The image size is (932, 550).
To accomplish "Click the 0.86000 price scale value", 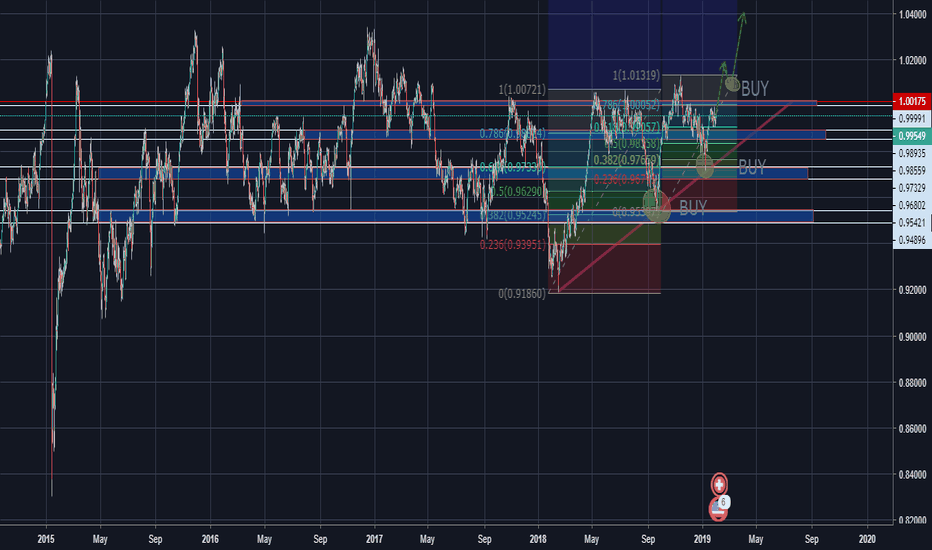I will pyautogui.click(x=912, y=428).
